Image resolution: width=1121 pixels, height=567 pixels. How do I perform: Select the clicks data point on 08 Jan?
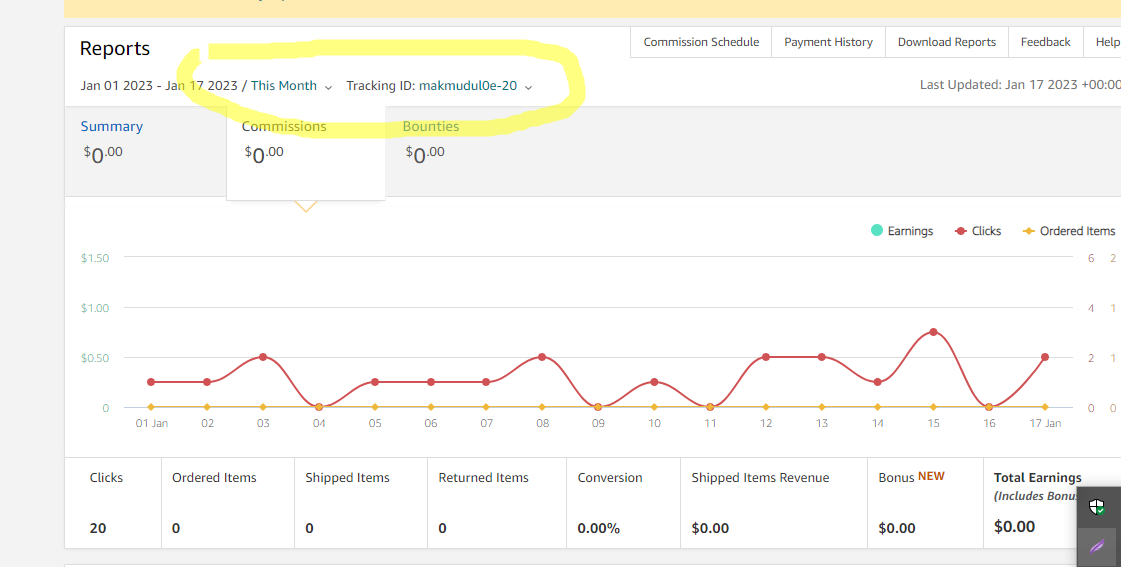point(542,357)
